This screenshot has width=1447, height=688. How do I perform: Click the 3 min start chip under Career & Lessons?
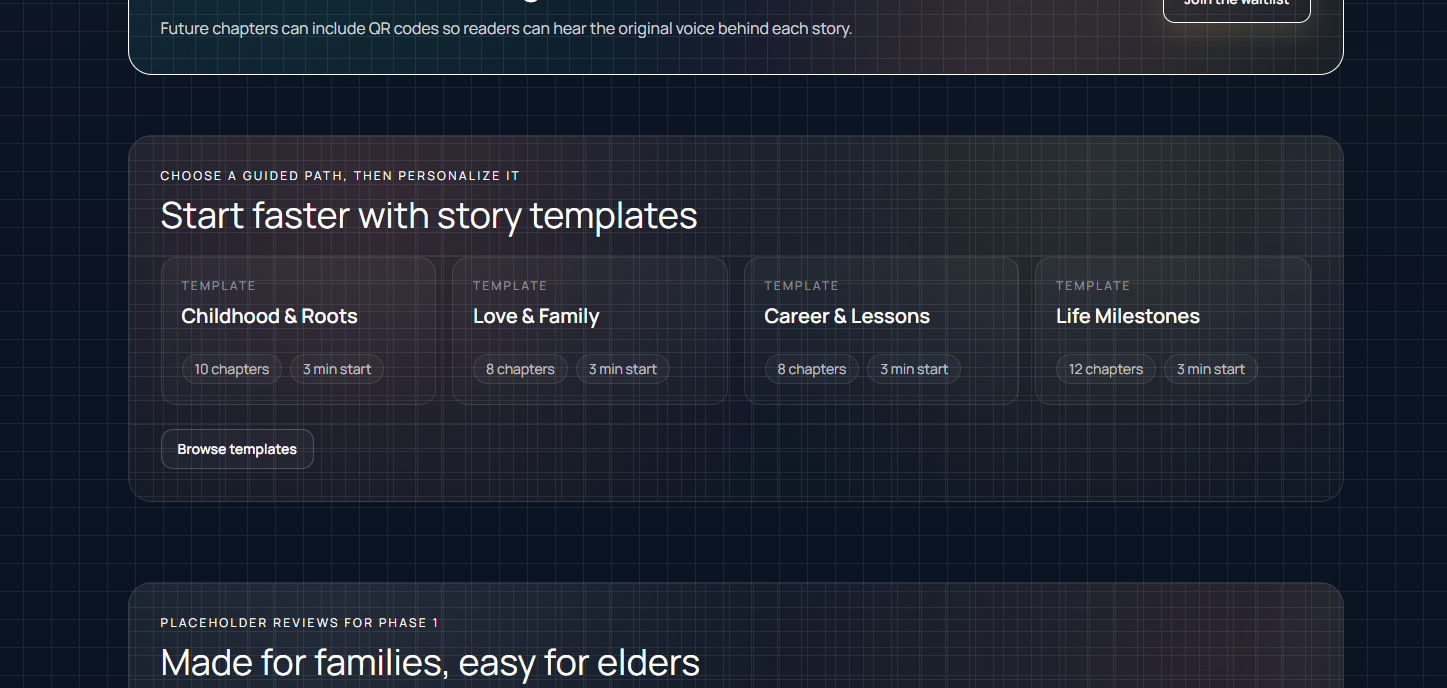tap(913, 369)
